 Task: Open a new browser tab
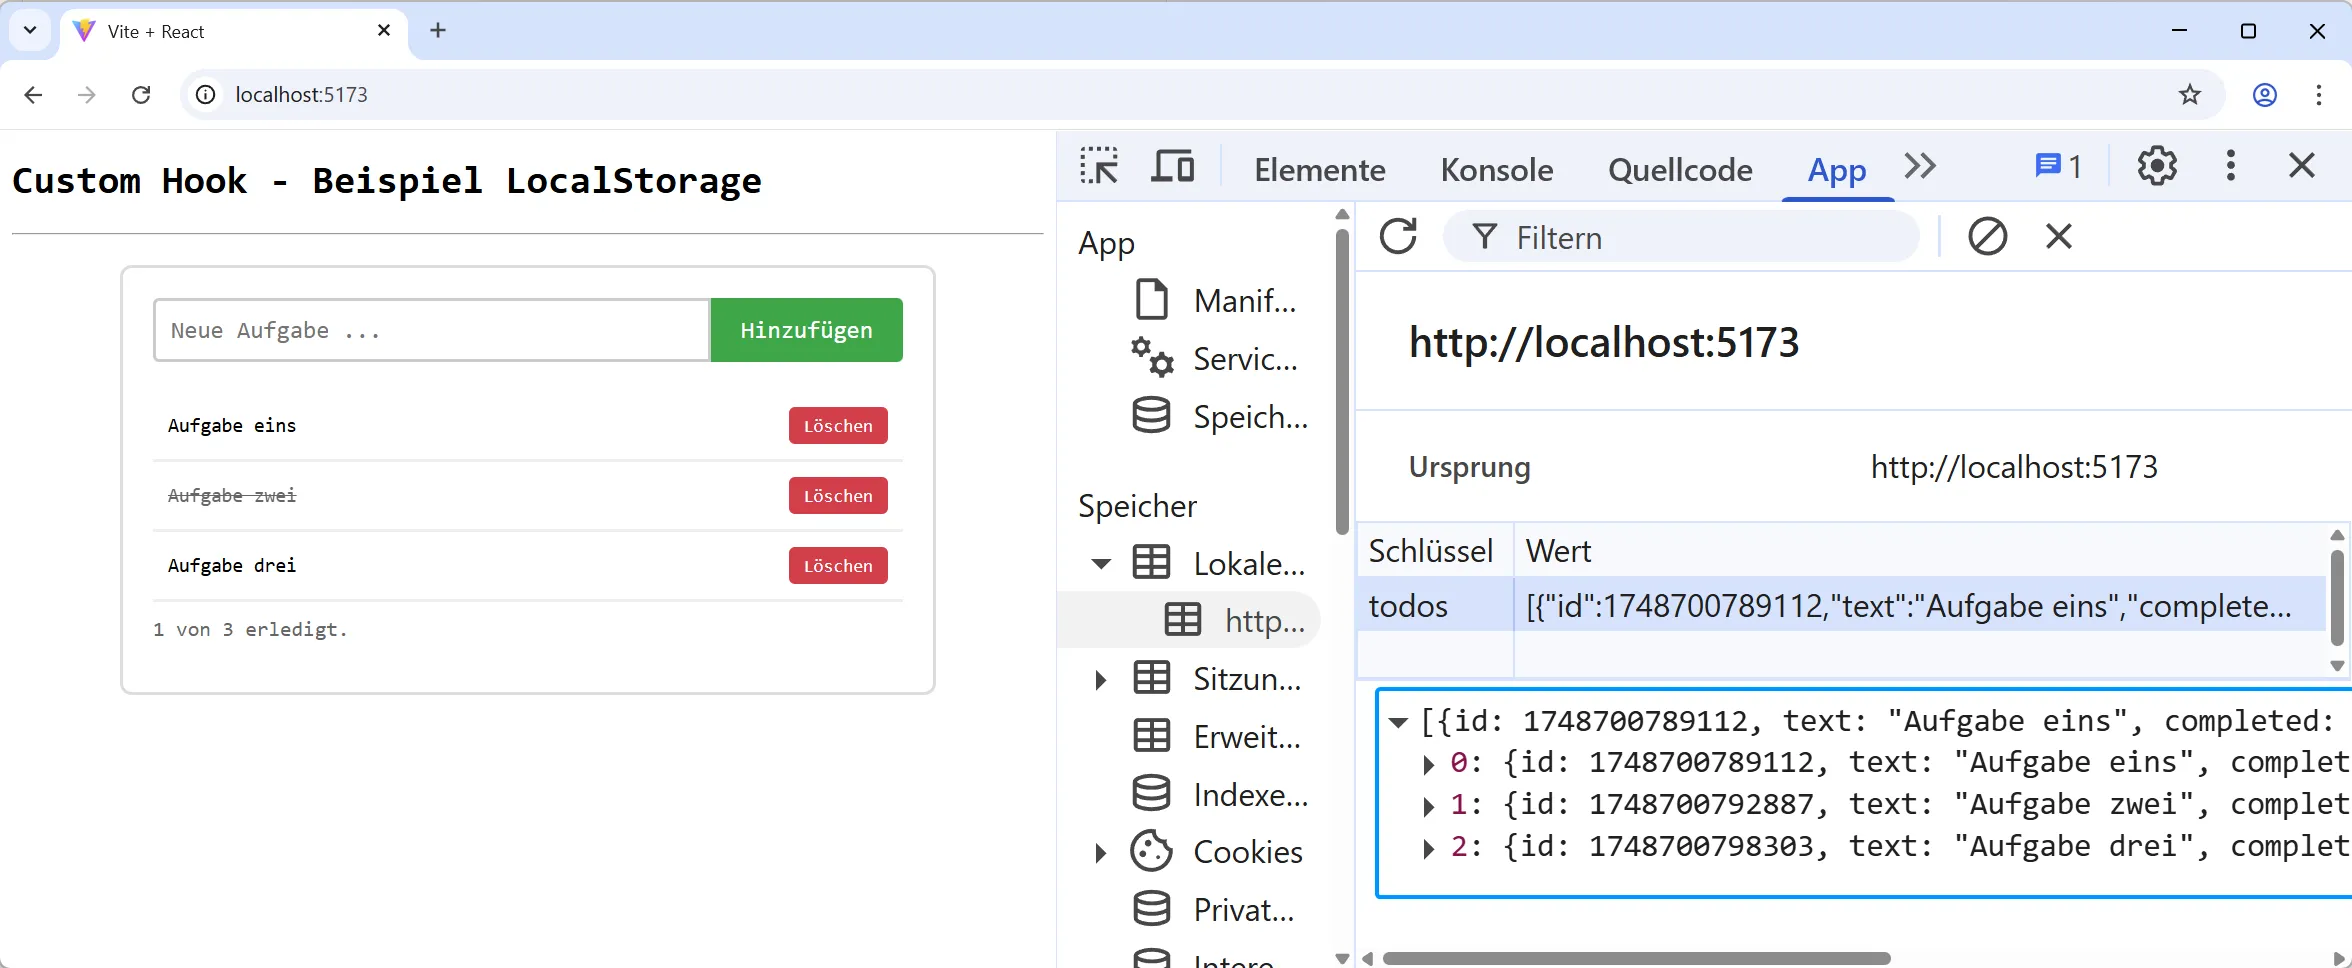(438, 31)
